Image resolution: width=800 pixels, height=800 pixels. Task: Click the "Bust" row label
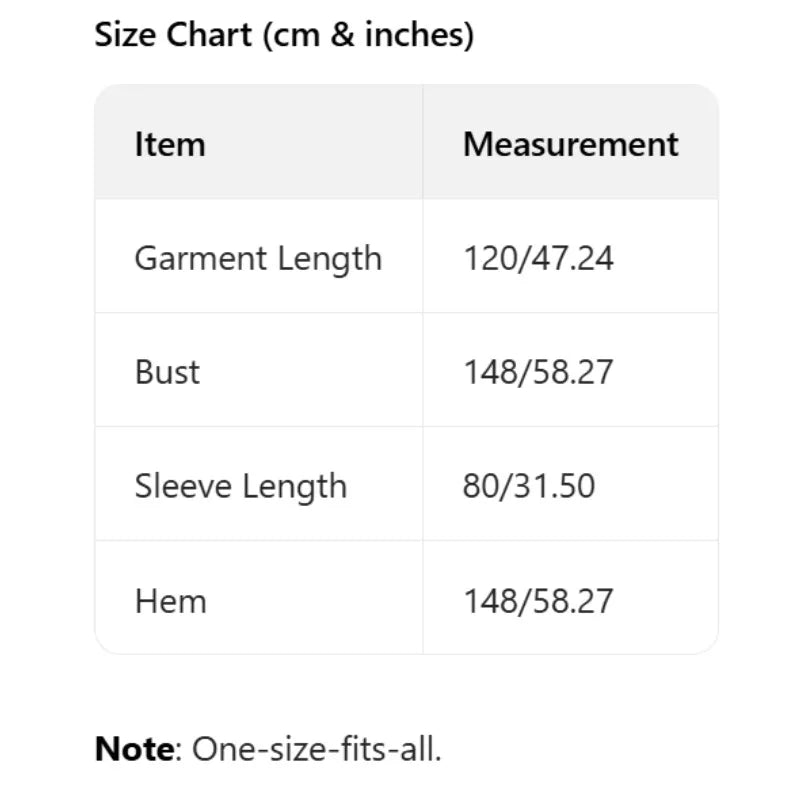[167, 372]
